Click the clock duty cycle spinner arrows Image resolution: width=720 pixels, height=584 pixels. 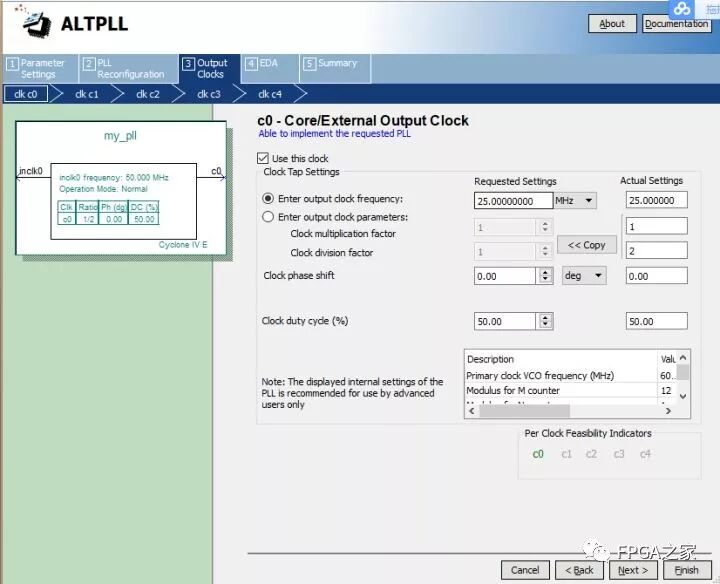545,321
